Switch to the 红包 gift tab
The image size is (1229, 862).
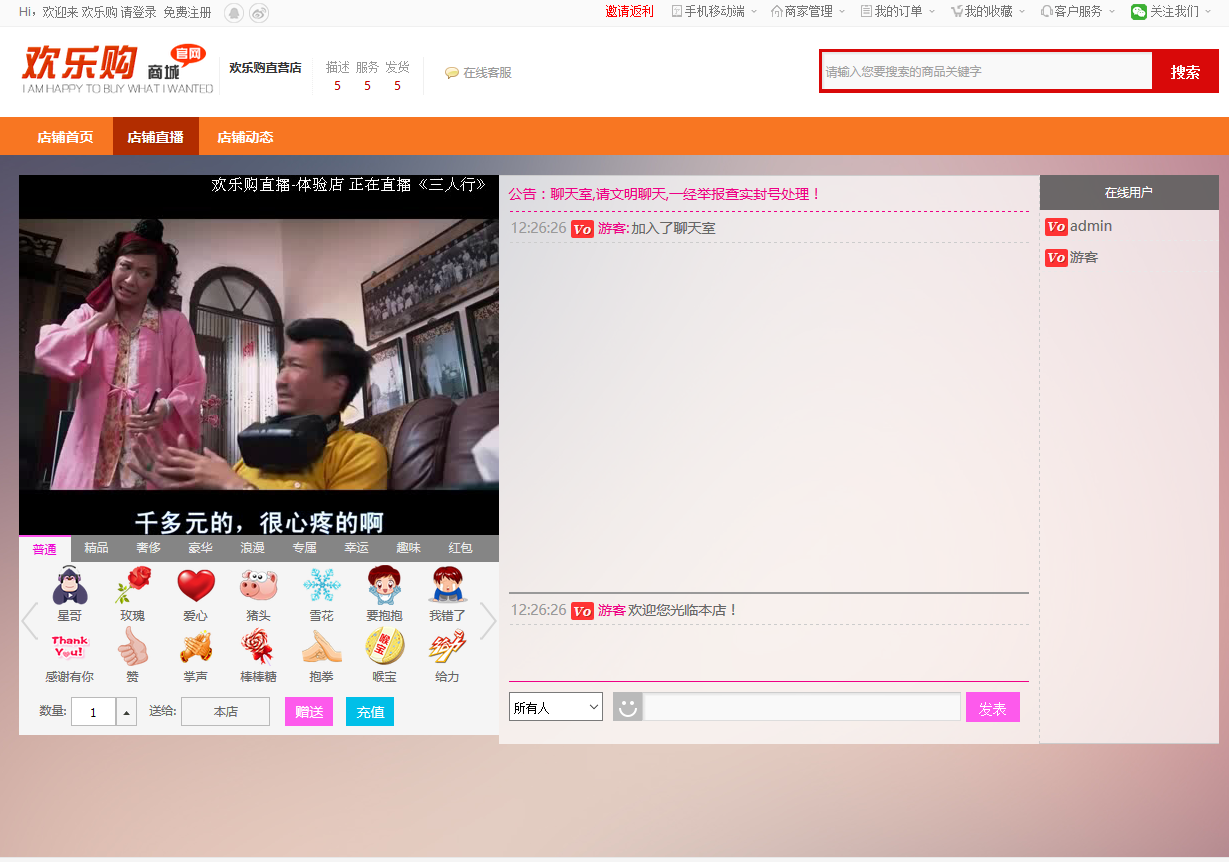[x=461, y=548]
